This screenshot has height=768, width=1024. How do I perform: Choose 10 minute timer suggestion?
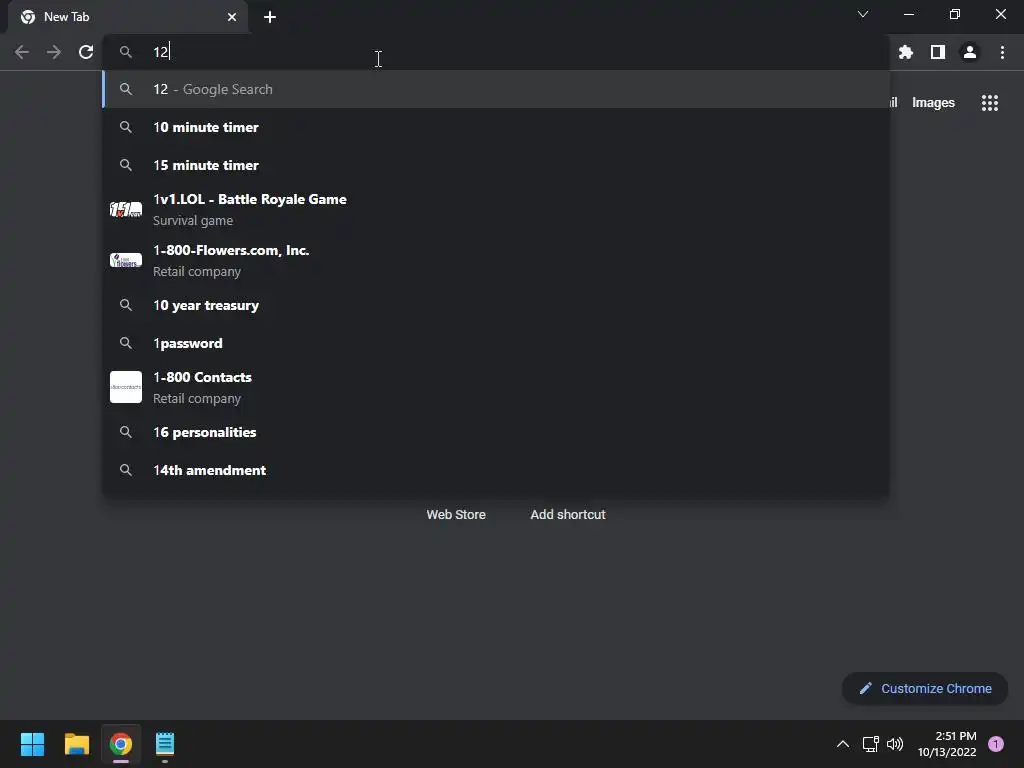click(496, 127)
